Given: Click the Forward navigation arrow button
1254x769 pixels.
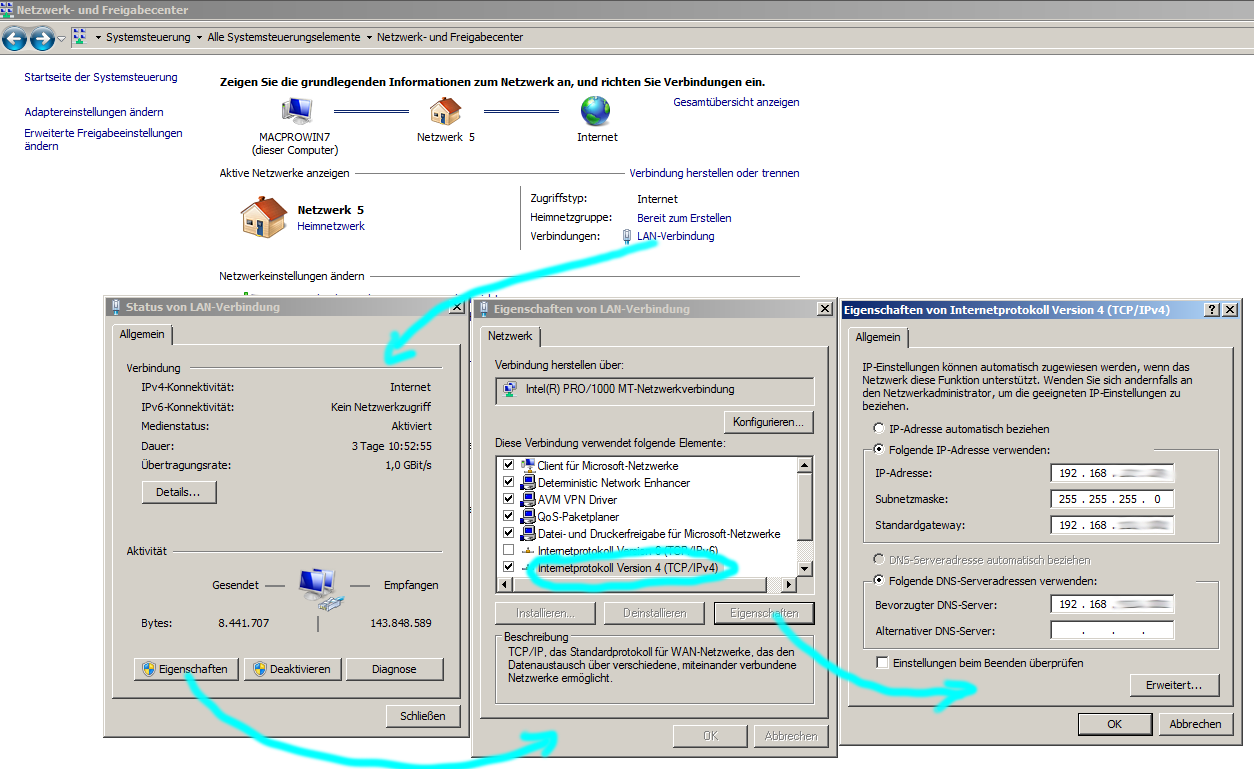Looking at the screenshot, I should pyautogui.click(x=42, y=38).
